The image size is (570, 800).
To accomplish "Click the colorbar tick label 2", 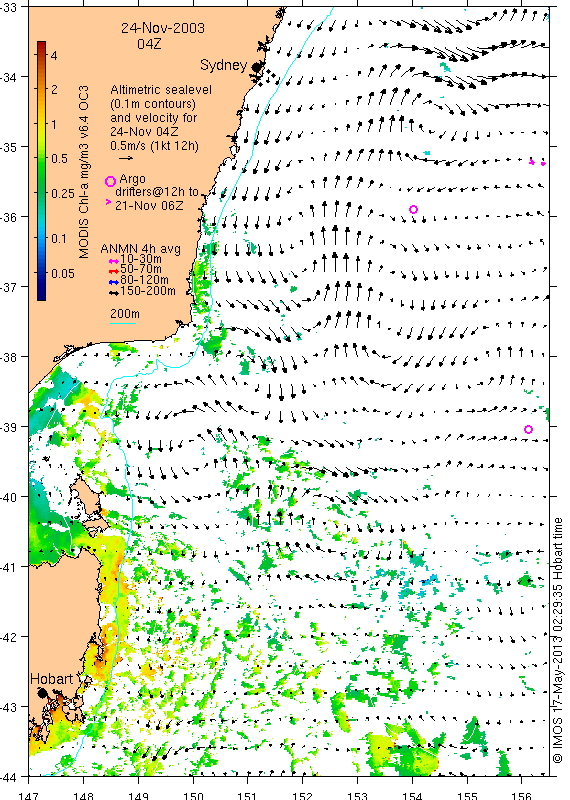I will point(54,90).
